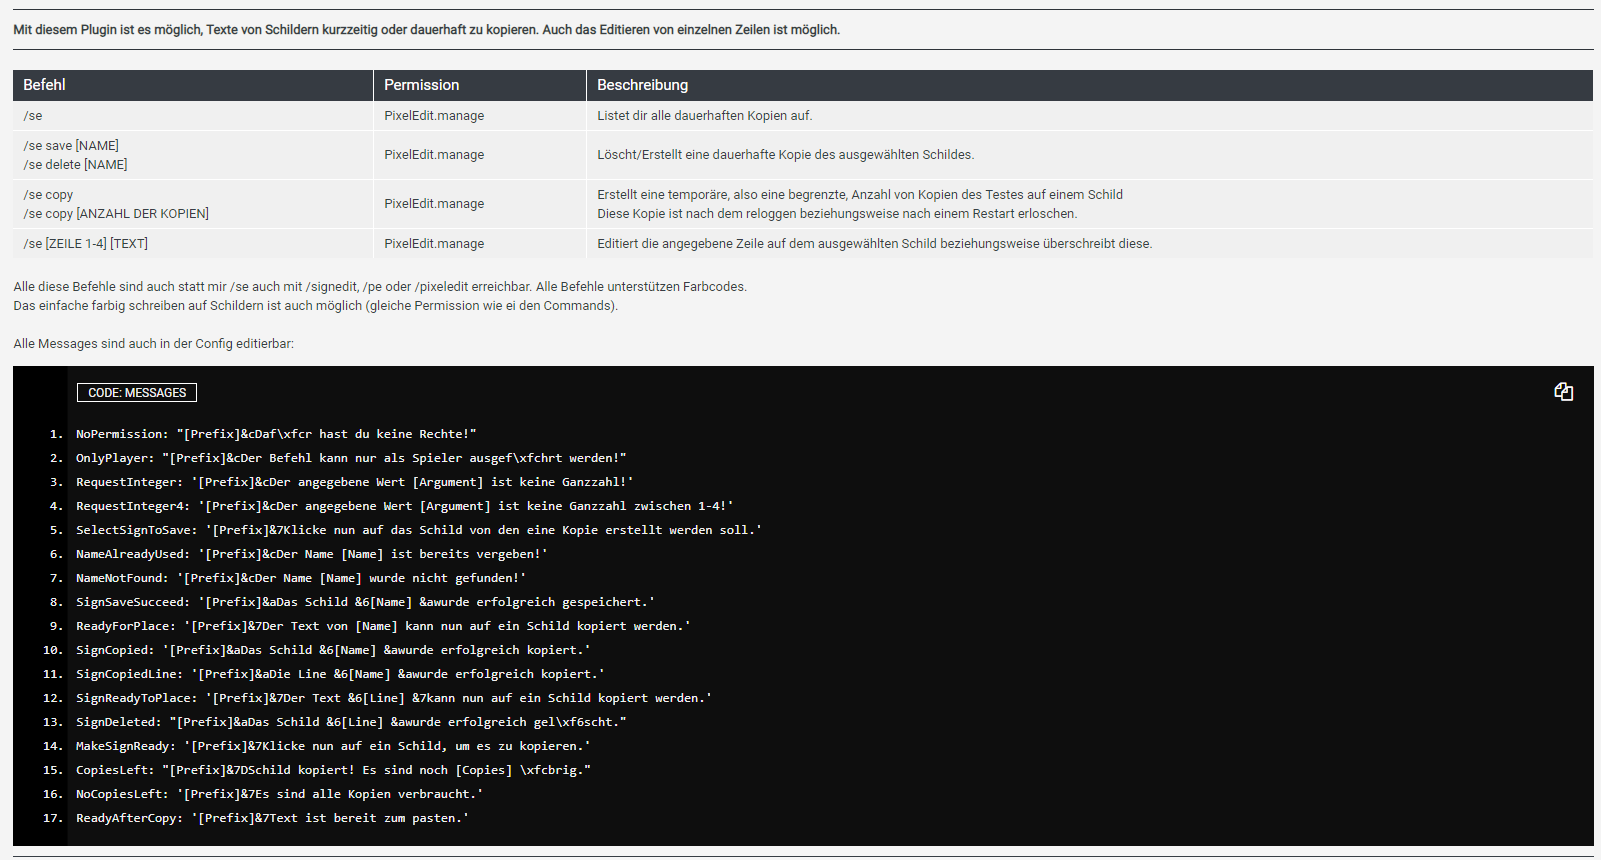Screen dimensions: 1601x860
Task: Click the CODE: MESSAGES label
Action: click(x=137, y=393)
